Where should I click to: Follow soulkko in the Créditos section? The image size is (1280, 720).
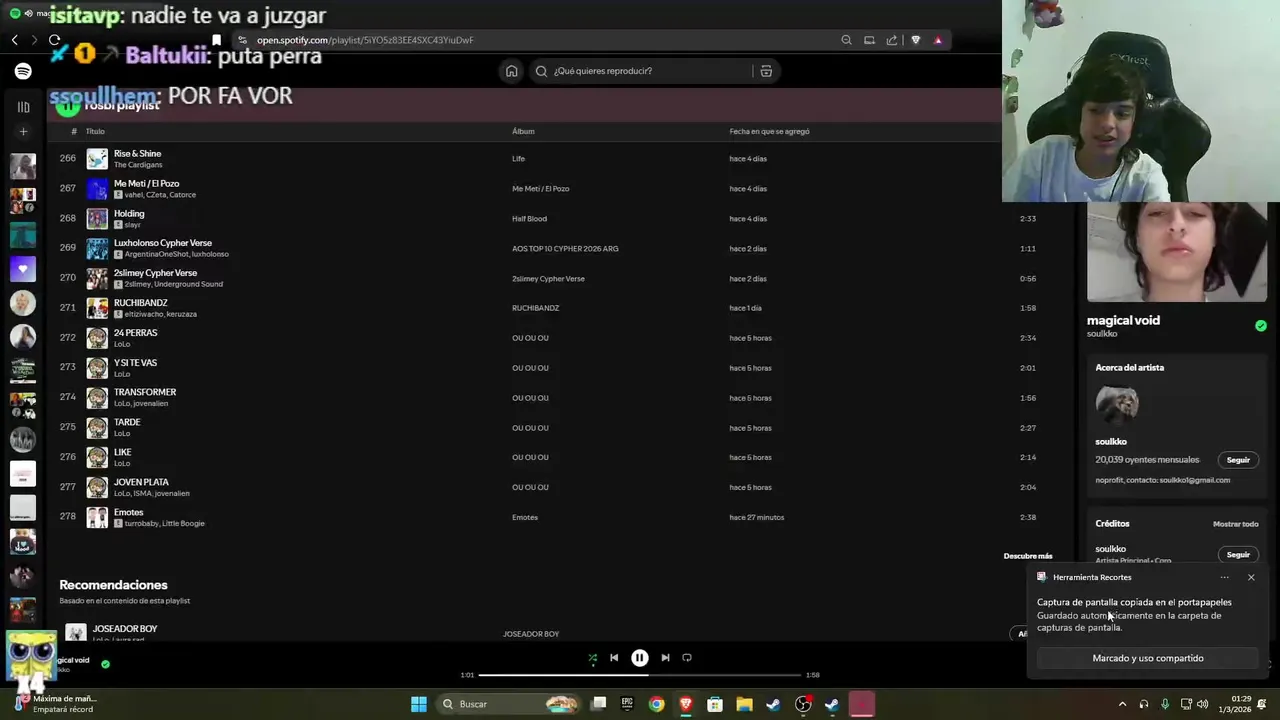pos(1238,555)
